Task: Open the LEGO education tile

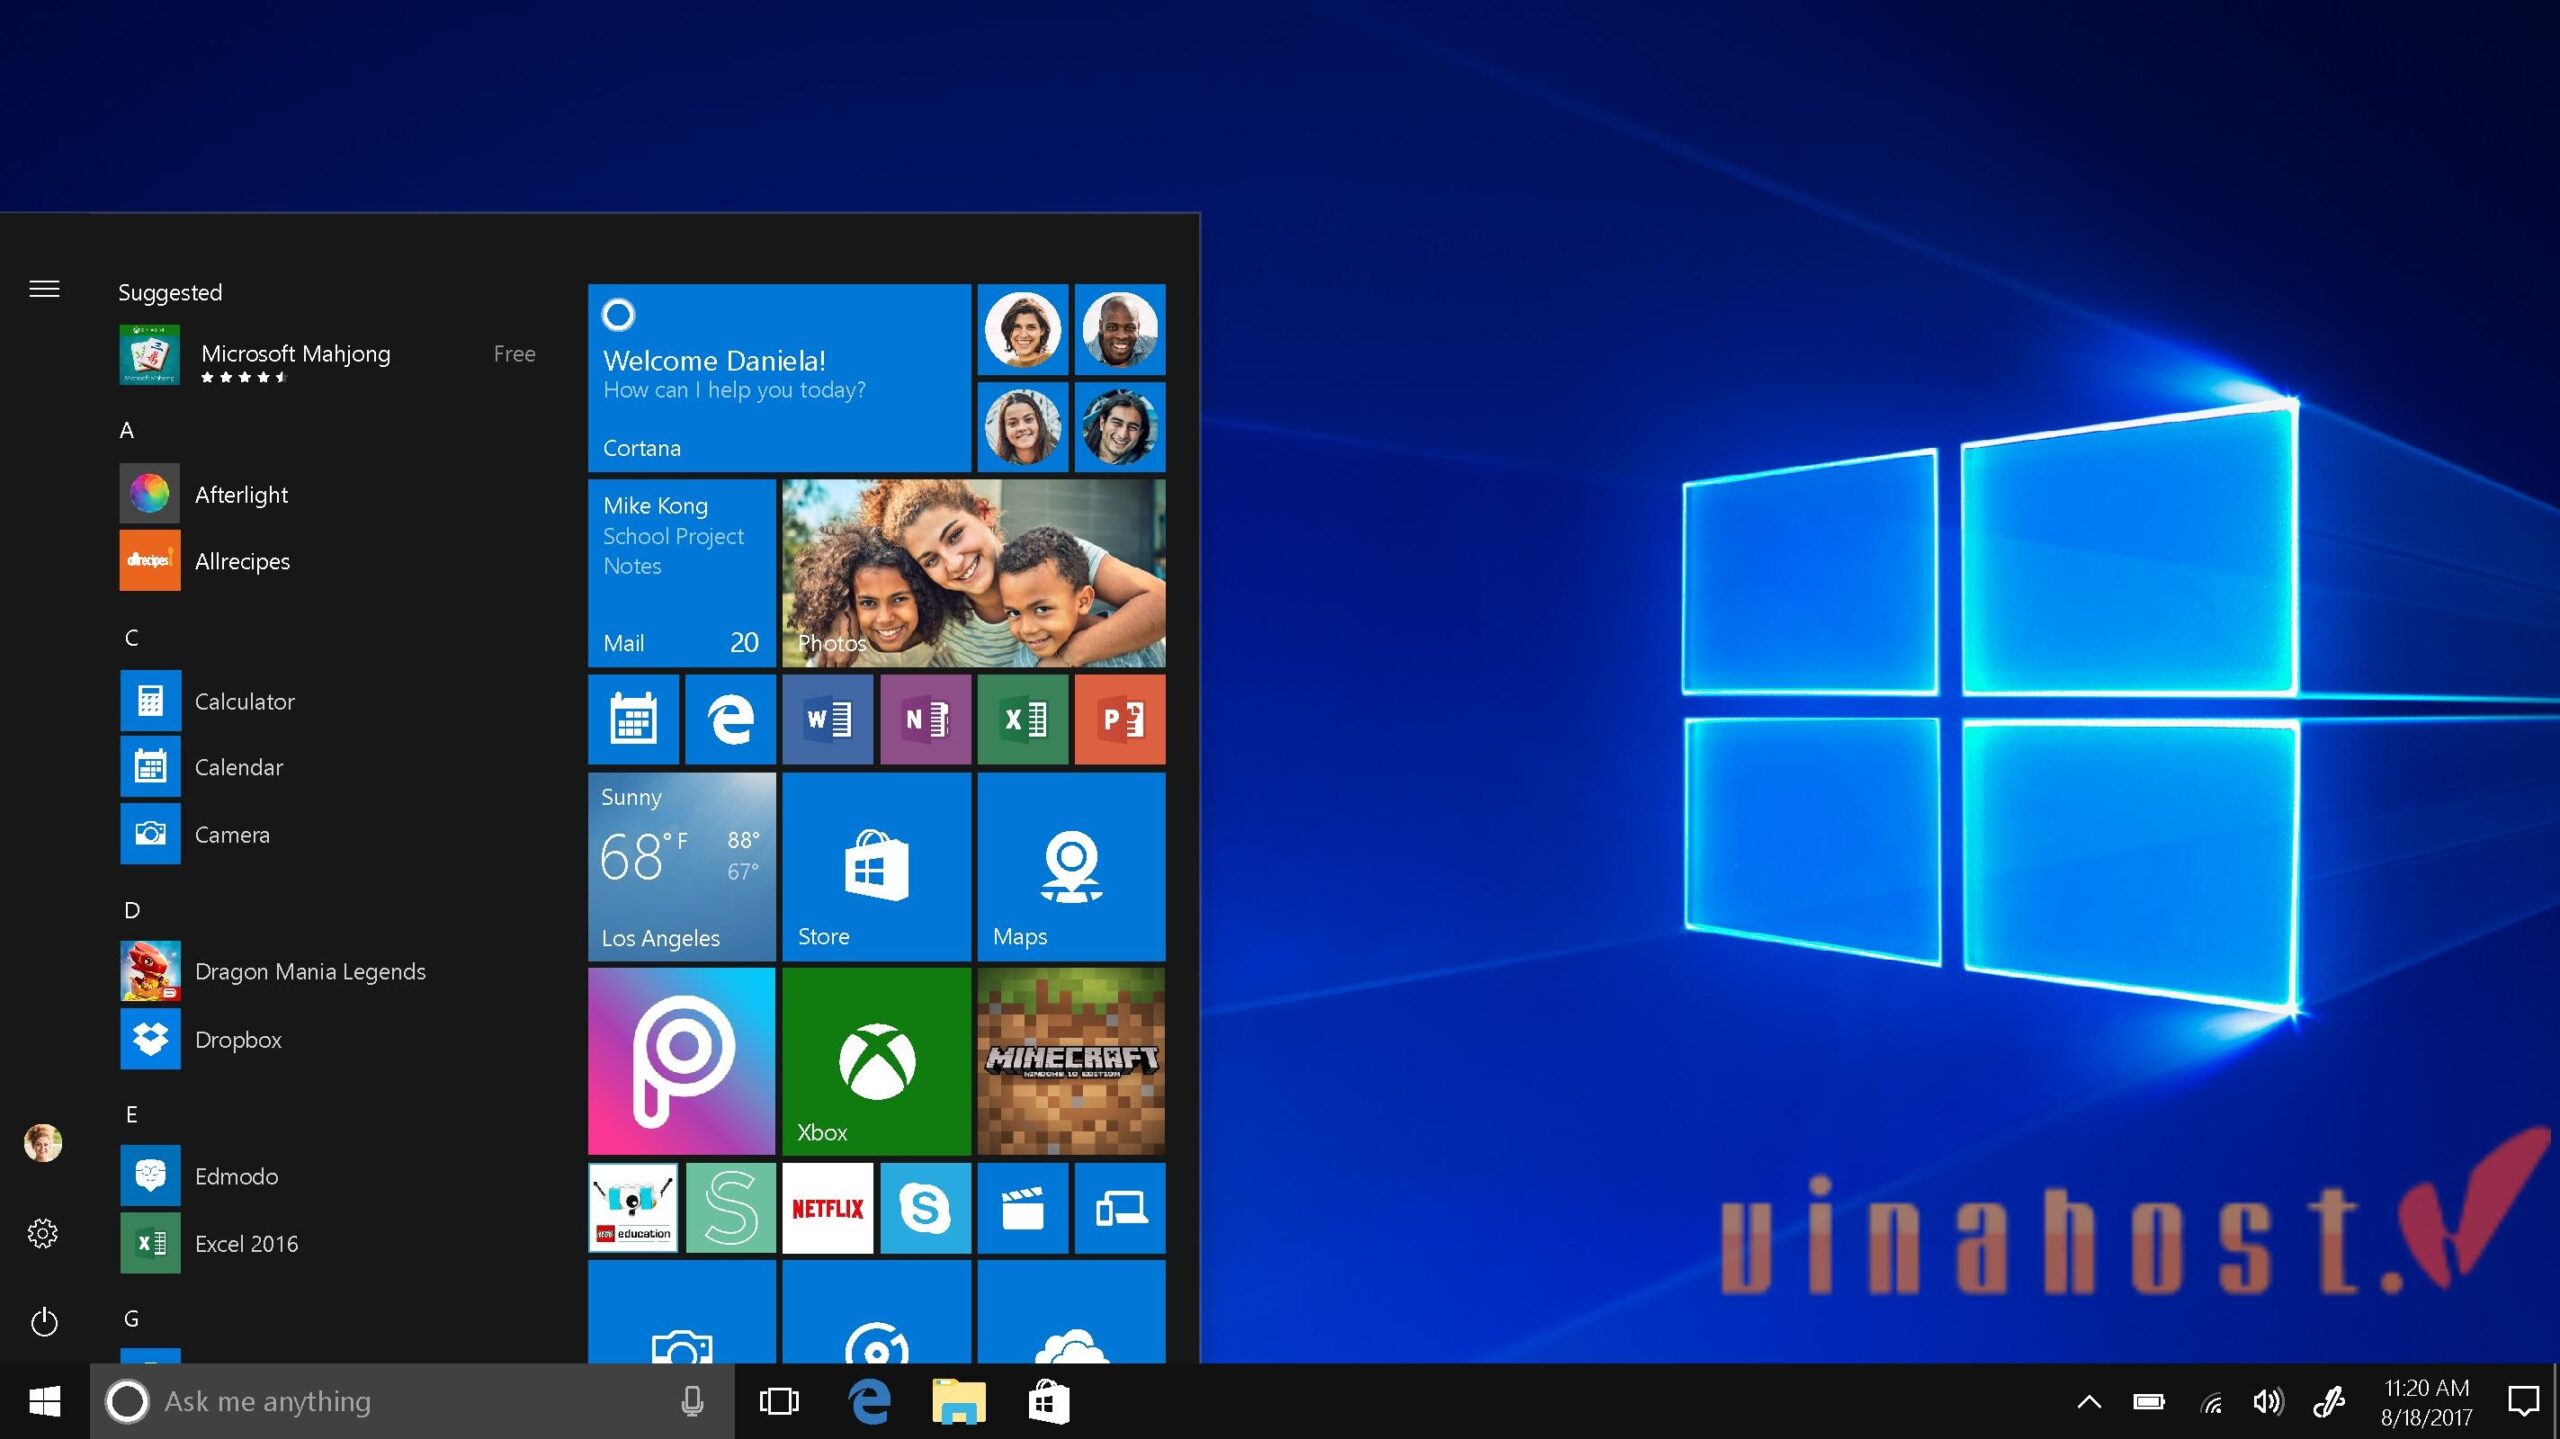Action: 633,1207
